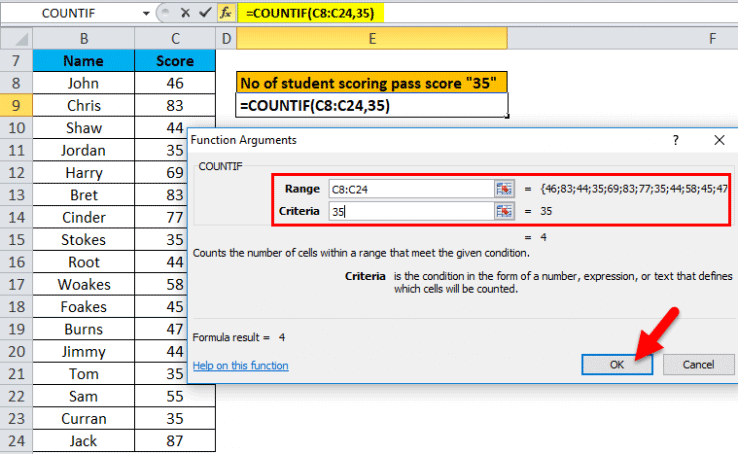Select the cell containing Harry
The image size is (738, 454).
point(84,173)
